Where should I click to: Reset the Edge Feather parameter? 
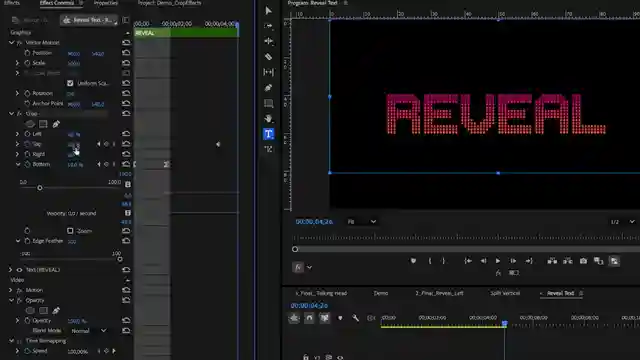coord(126,241)
